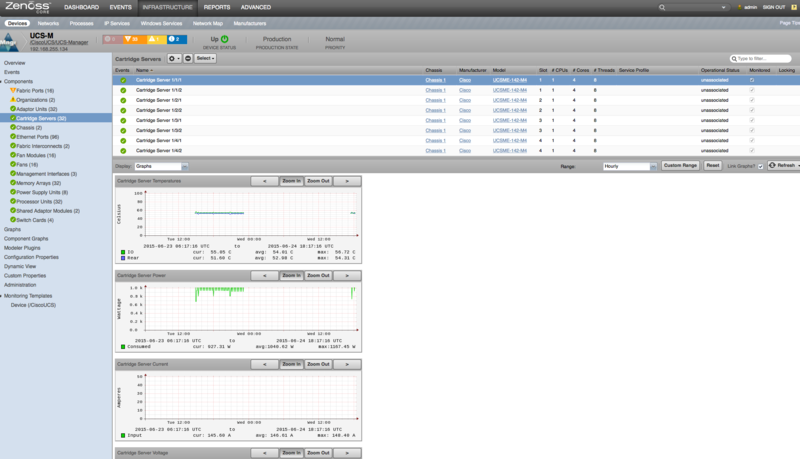This screenshot has height=459, width=800.
Task: Click the search magnifier icon in top bar
Action: pos(662,7)
